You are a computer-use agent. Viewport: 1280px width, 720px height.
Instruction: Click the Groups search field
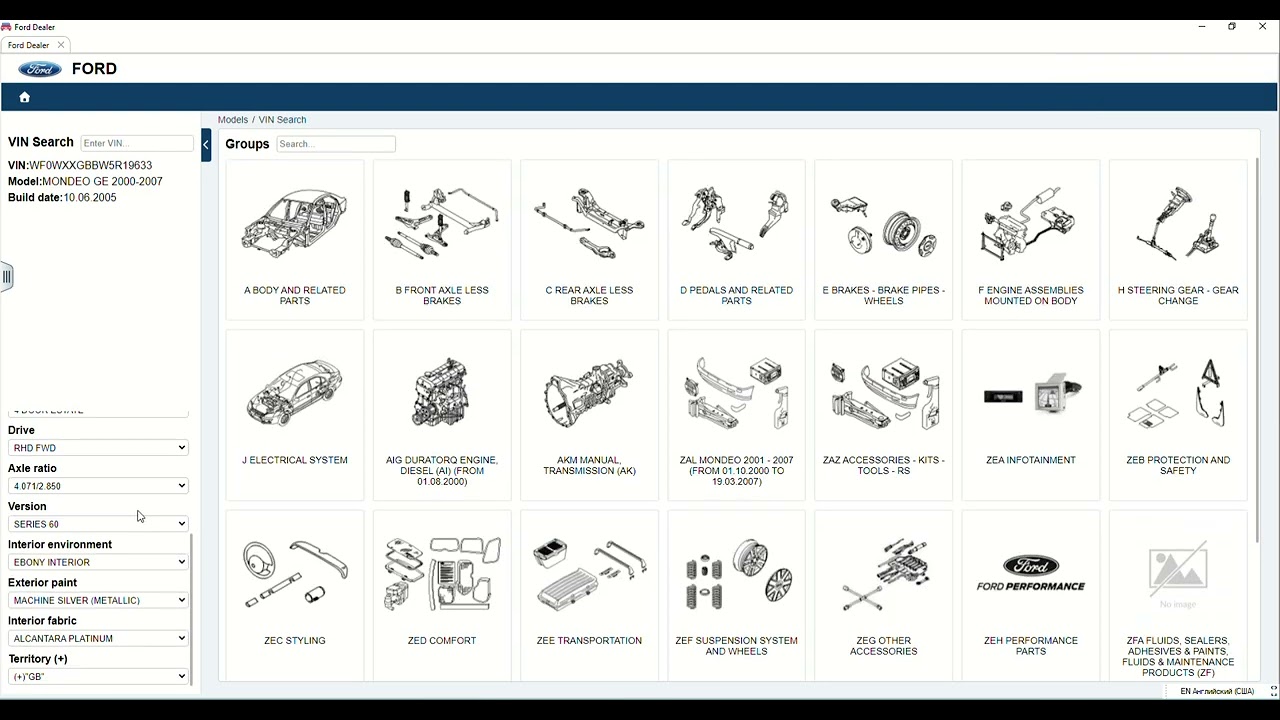click(336, 144)
